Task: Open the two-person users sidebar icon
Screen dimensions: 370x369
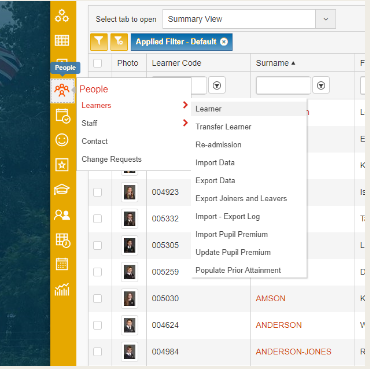Action: [x=62, y=215]
